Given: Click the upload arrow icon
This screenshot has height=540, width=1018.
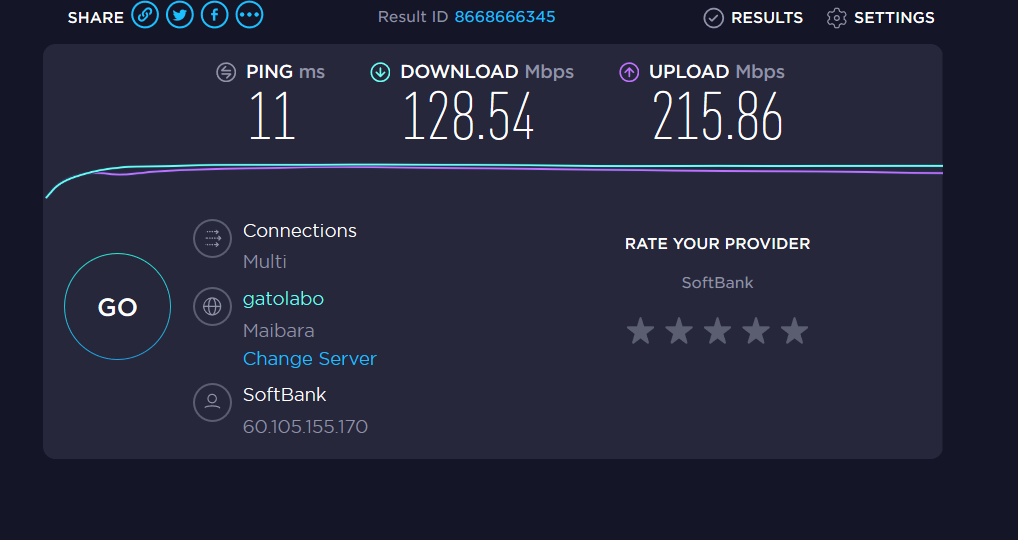Looking at the screenshot, I should 629,72.
